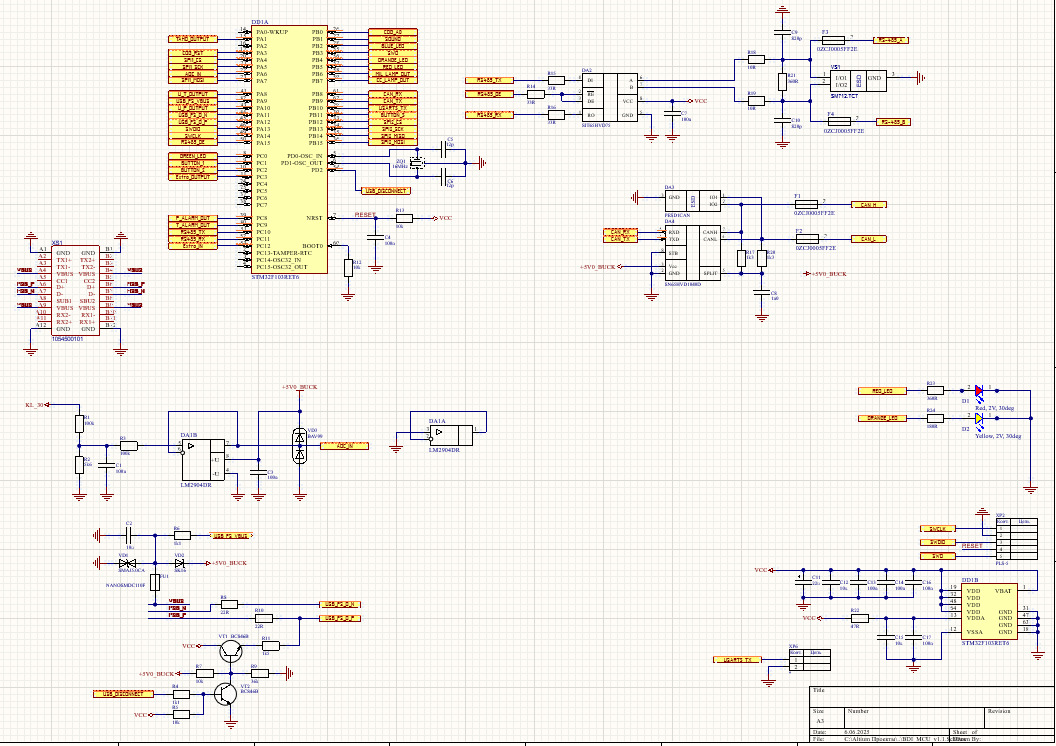Click the P_ALARM_OUT net label

point(193,218)
